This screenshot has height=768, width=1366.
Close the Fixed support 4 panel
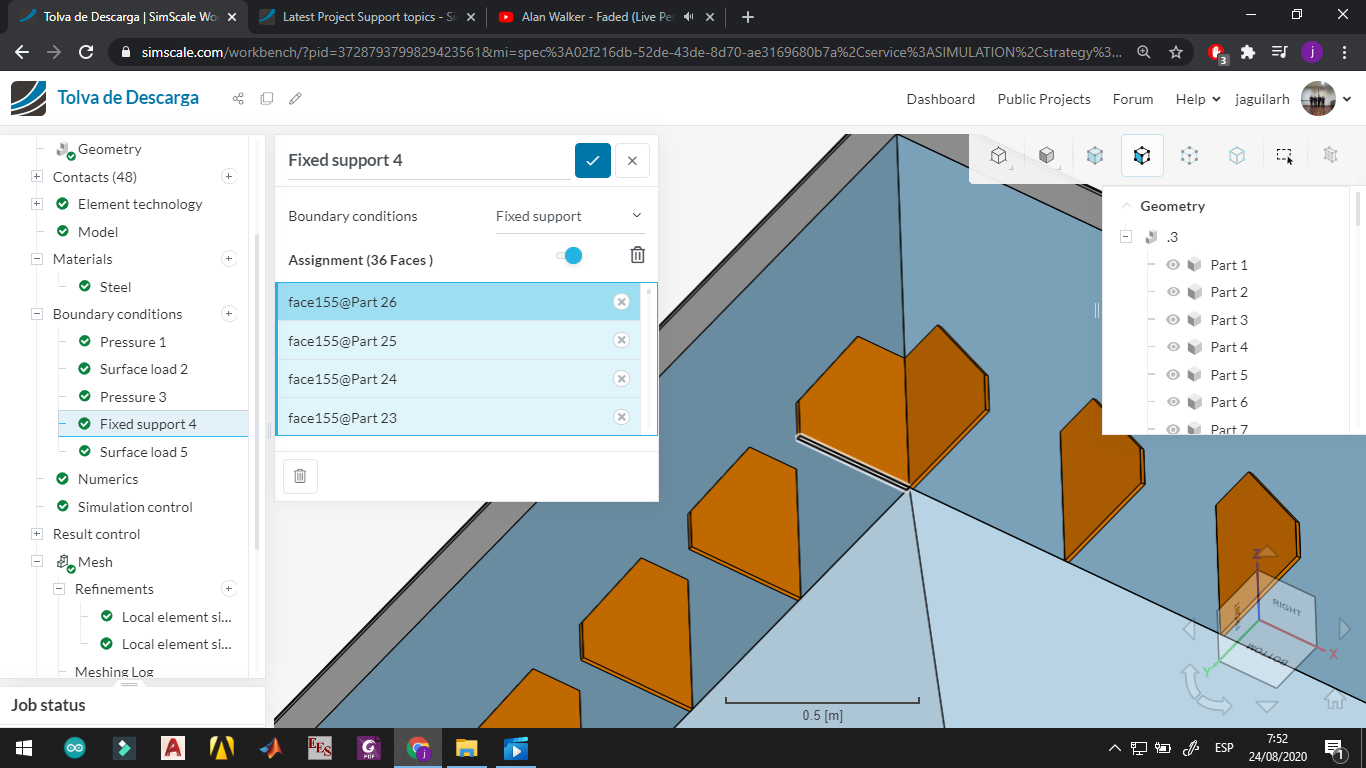632,160
